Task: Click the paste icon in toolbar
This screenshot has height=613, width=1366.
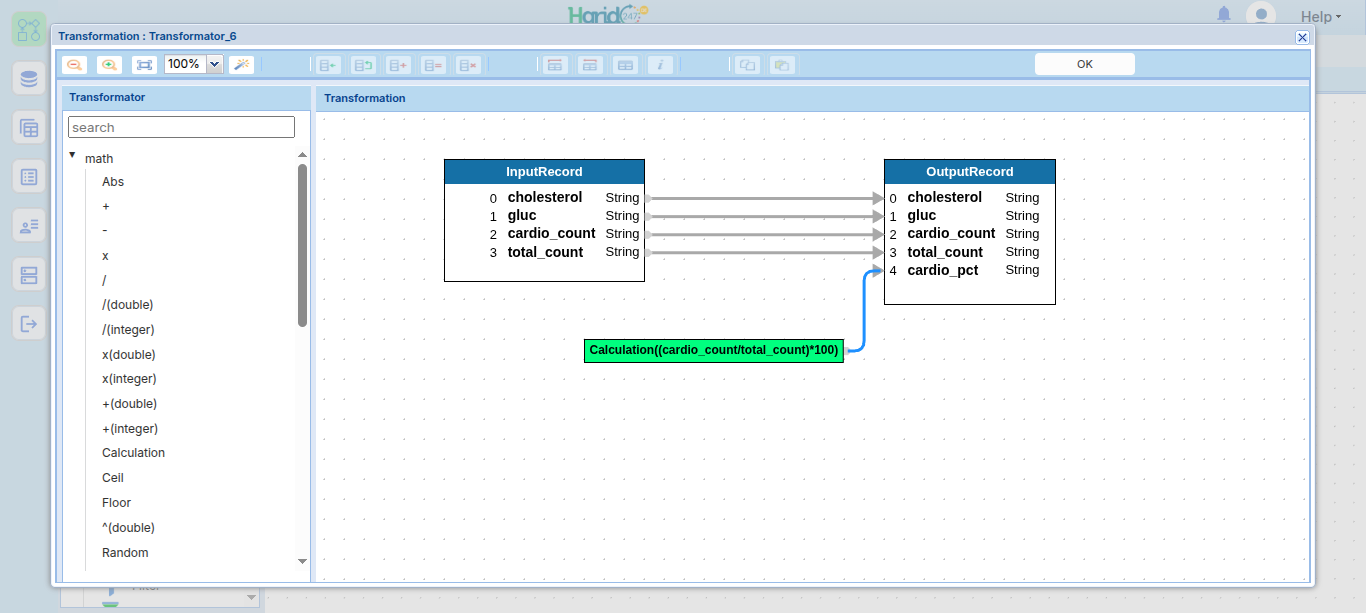Action: pos(782,65)
